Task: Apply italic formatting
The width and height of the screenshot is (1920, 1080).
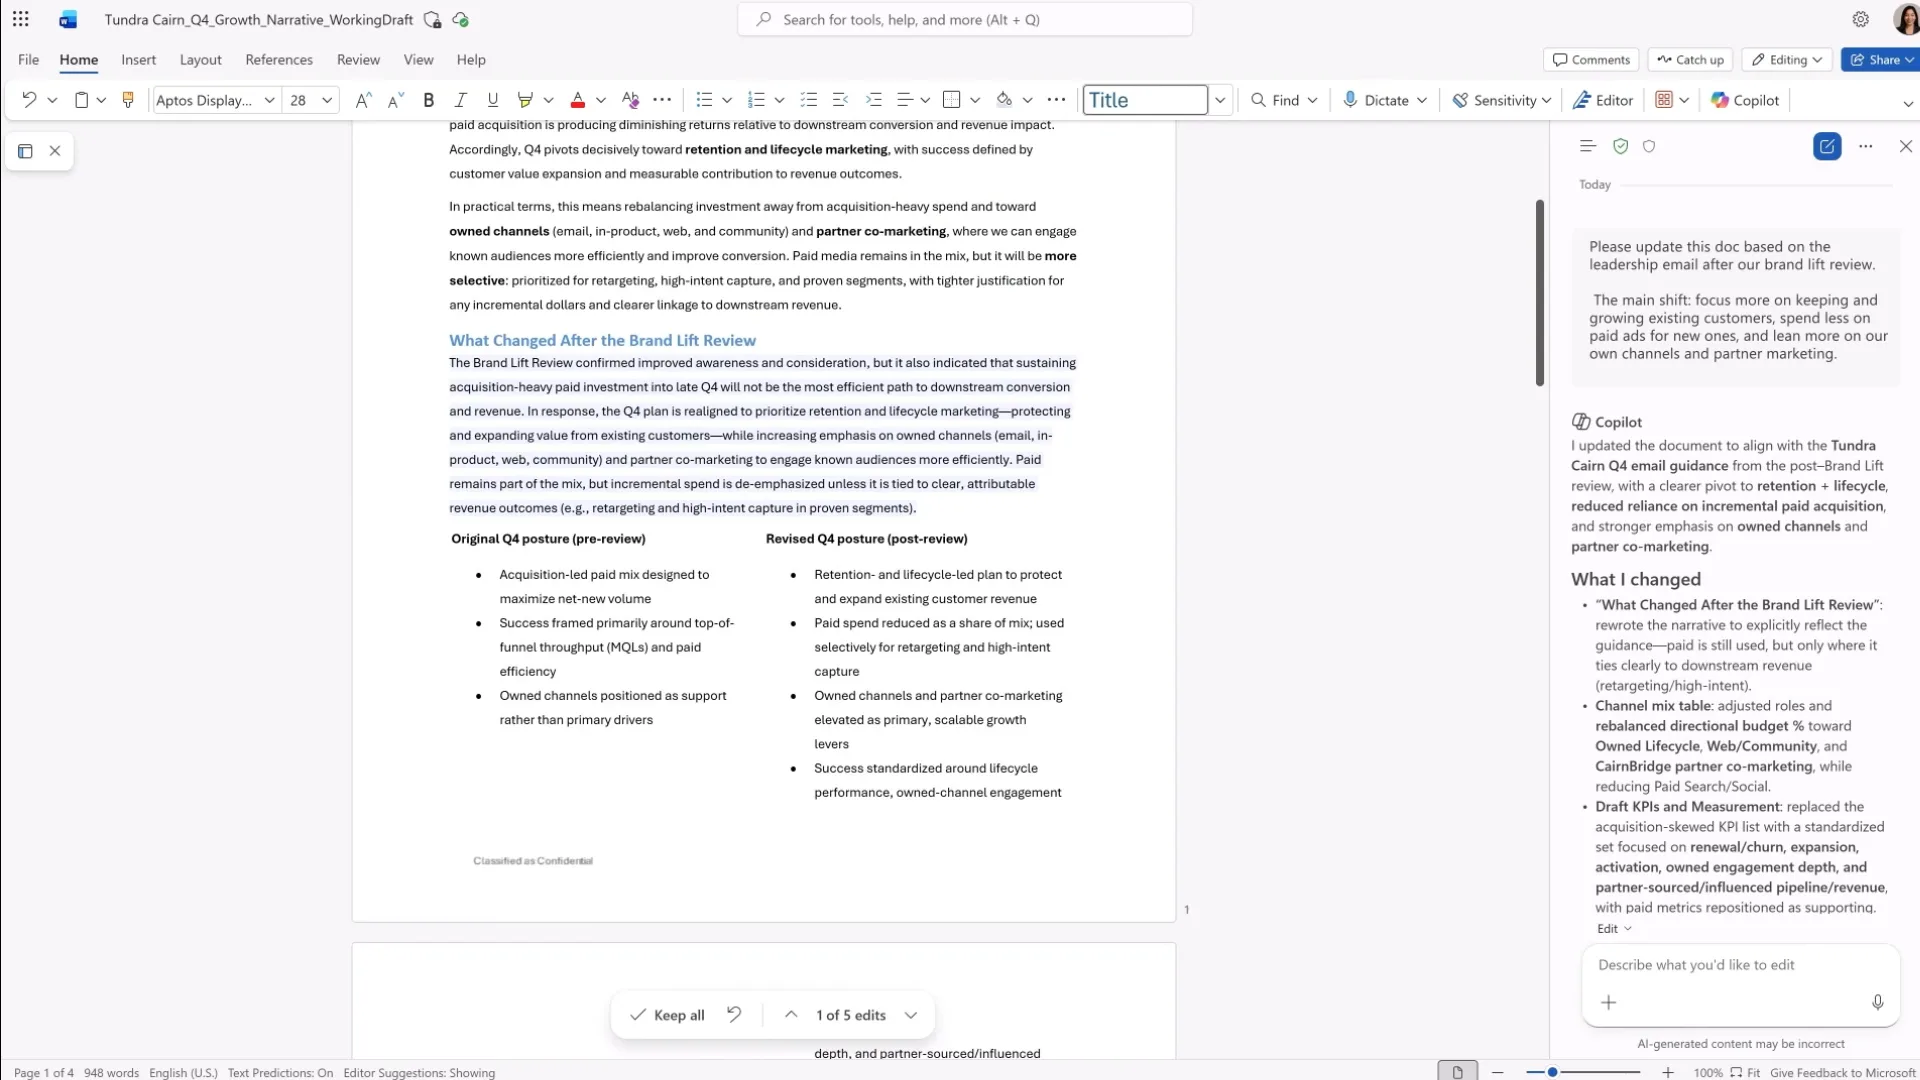Action: click(460, 100)
